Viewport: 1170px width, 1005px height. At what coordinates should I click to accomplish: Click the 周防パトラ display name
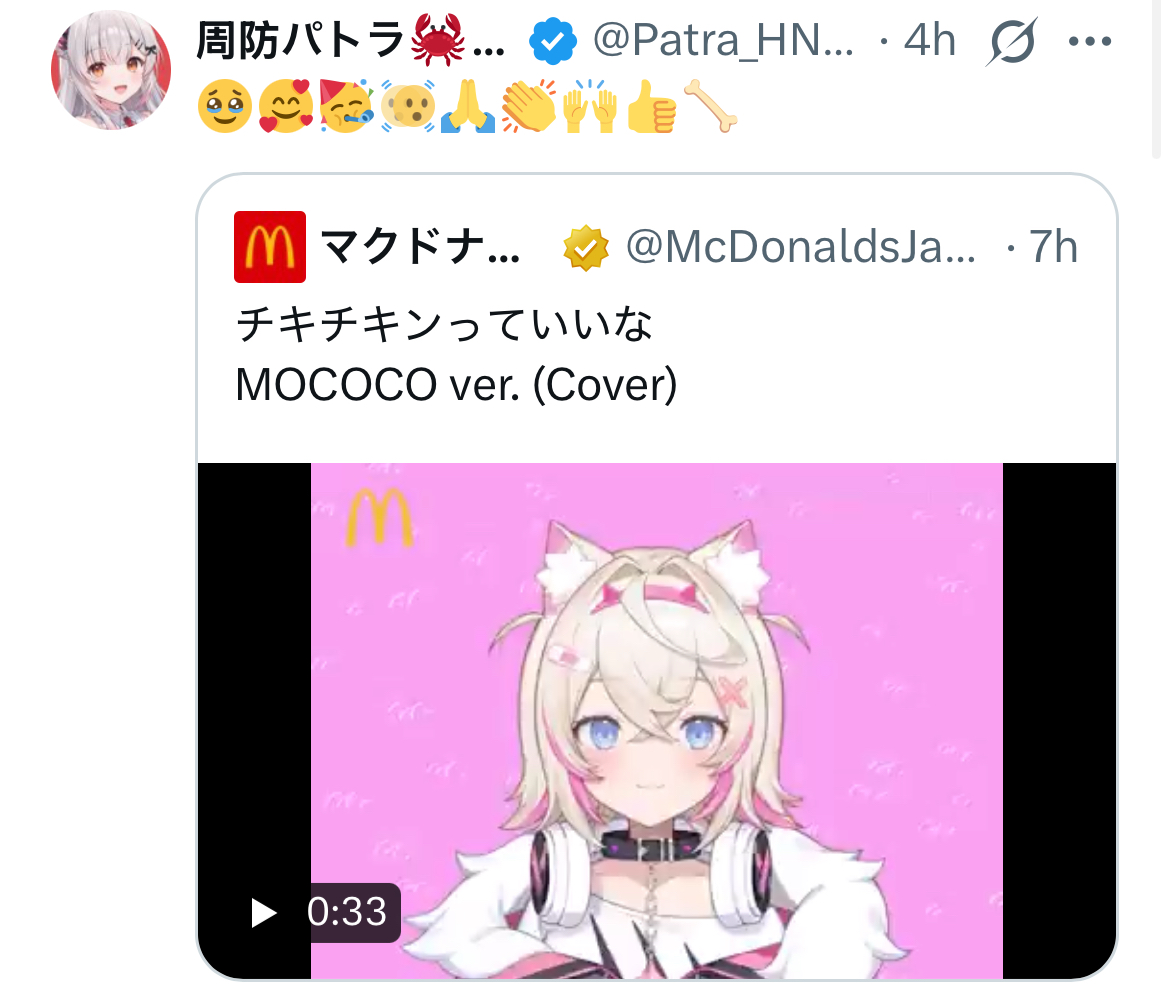pyautogui.click(x=350, y=40)
